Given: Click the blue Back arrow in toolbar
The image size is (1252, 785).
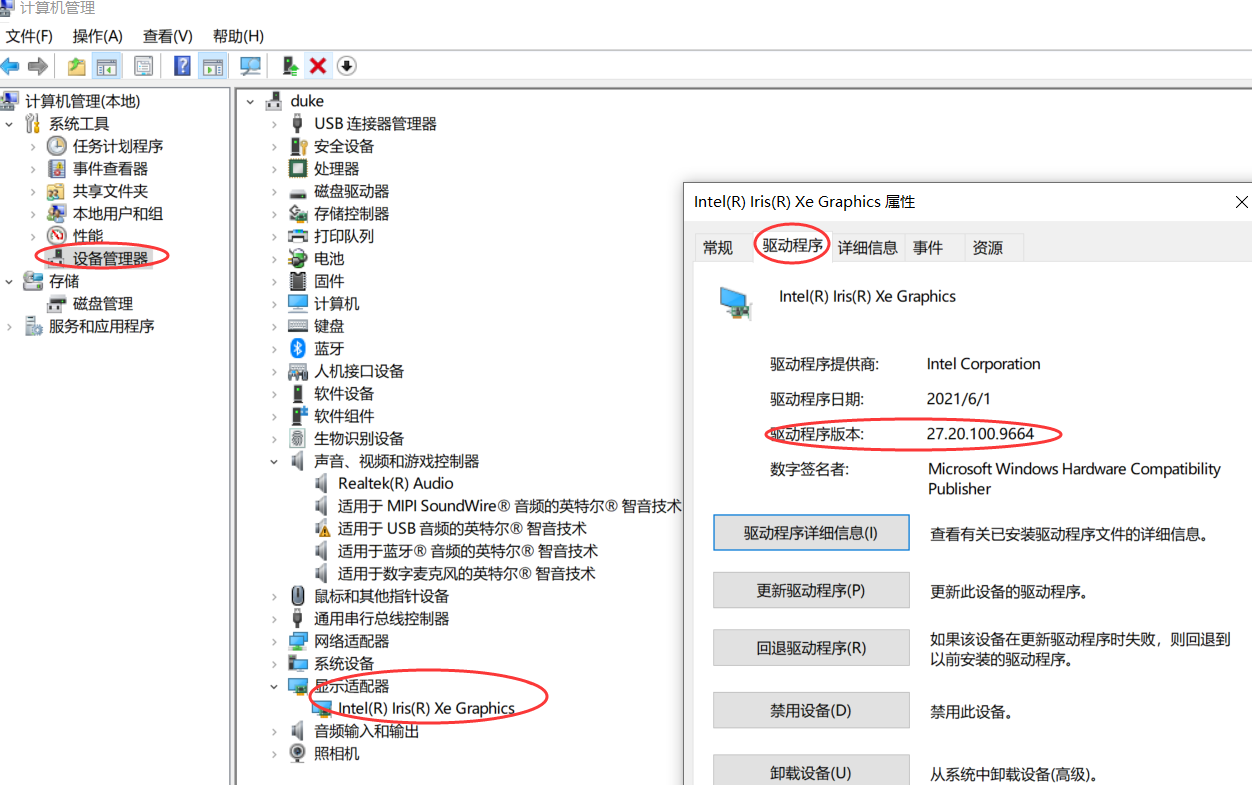Looking at the screenshot, I should [x=11, y=66].
